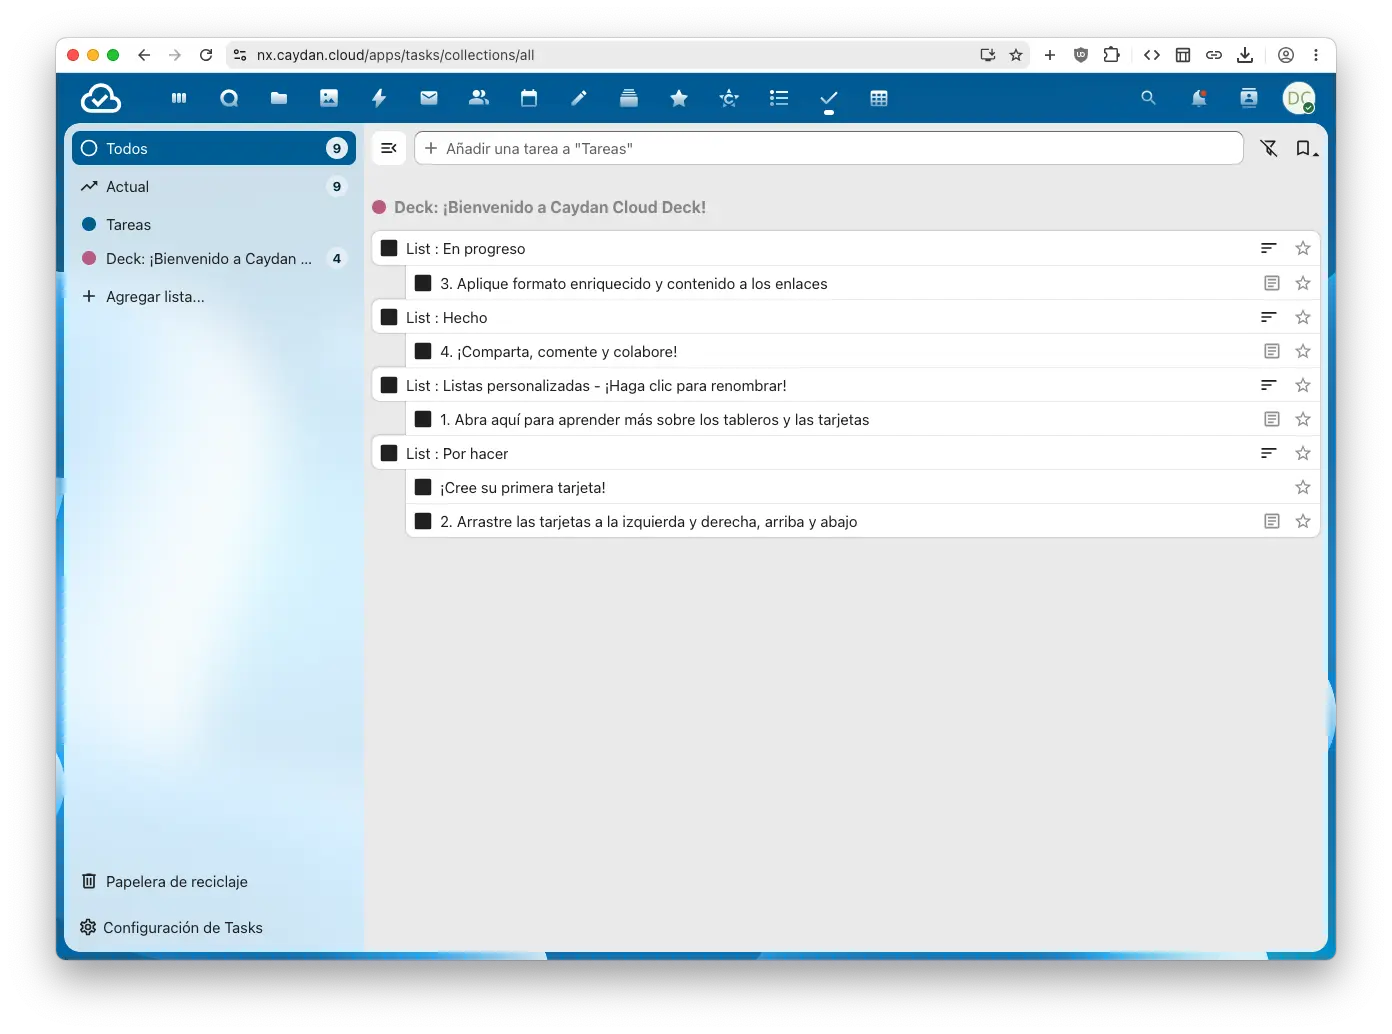The height and width of the screenshot is (1034, 1392).
Task: Star the '¡Cree su primera tarjeta!' task
Action: (x=1303, y=487)
